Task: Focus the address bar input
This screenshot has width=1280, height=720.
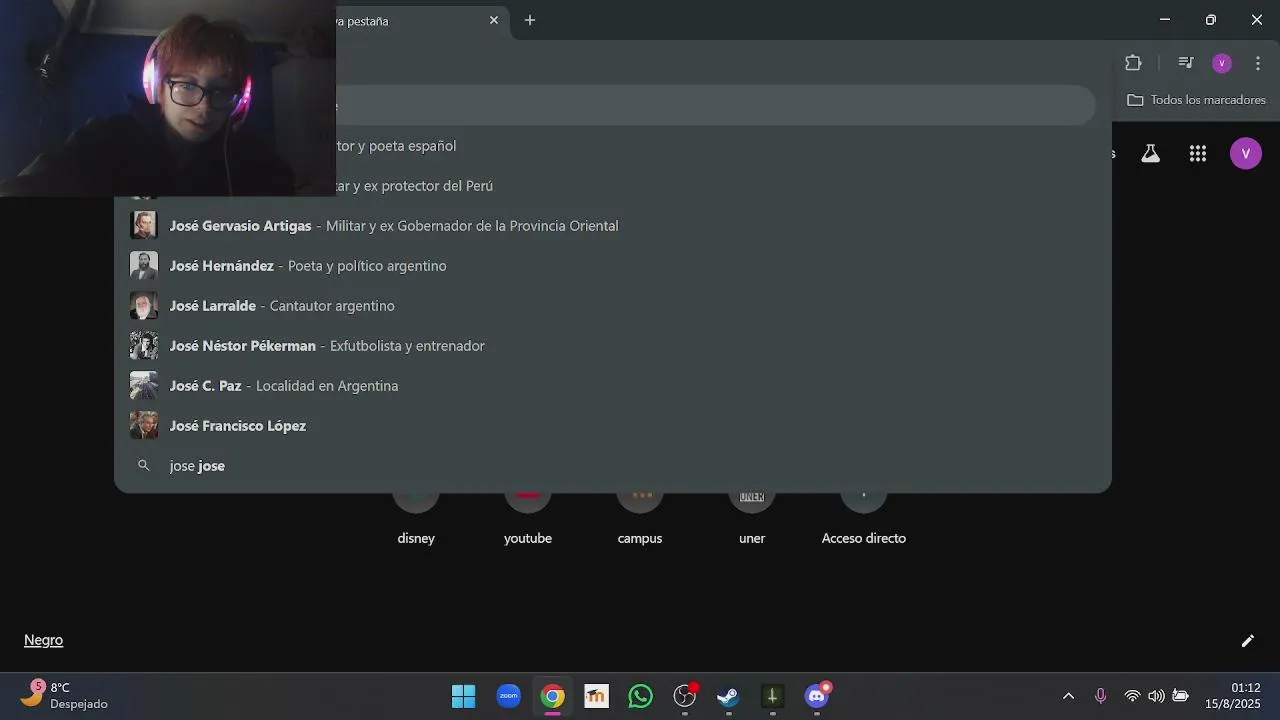Action: (715, 105)
